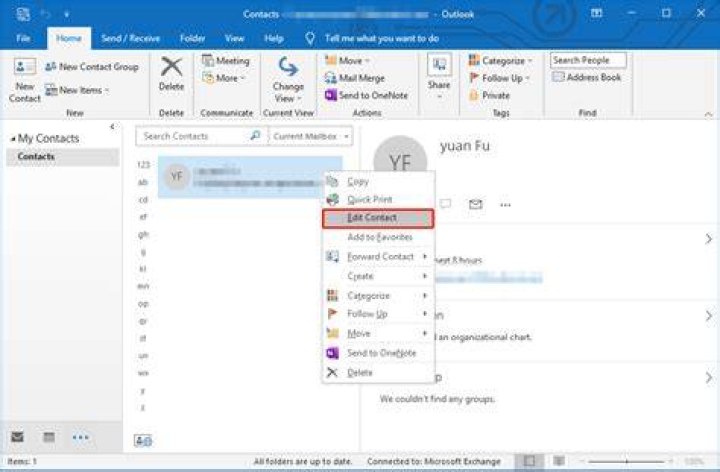Open the Address Book
This screenshot has width=720, height=472.
point(586,77)
